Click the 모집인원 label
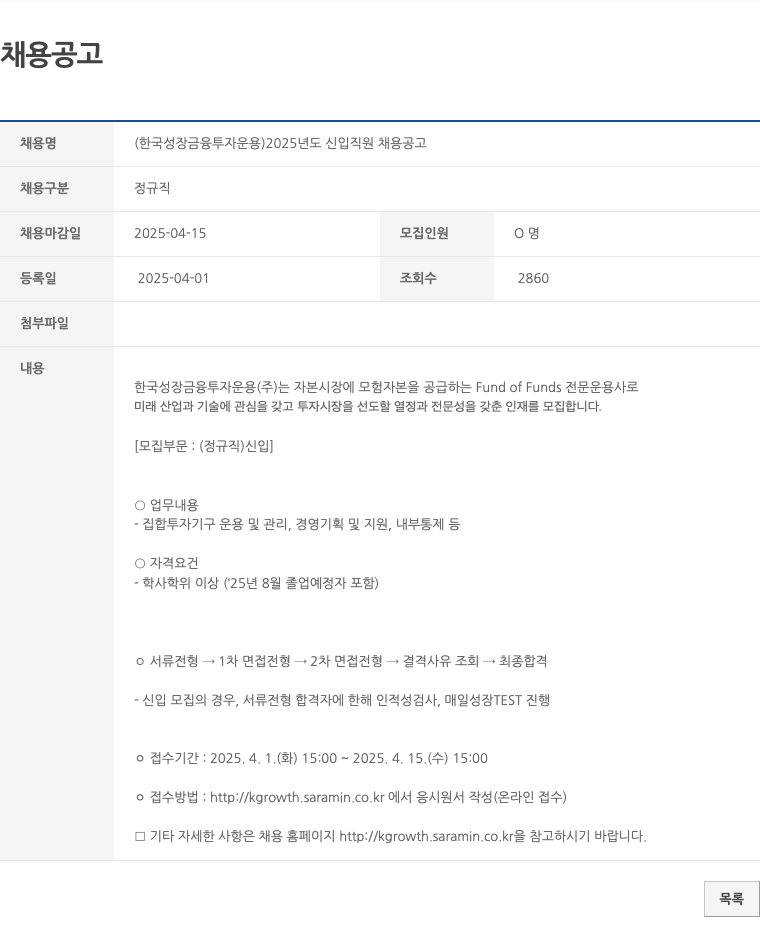 tap(424, 233)
